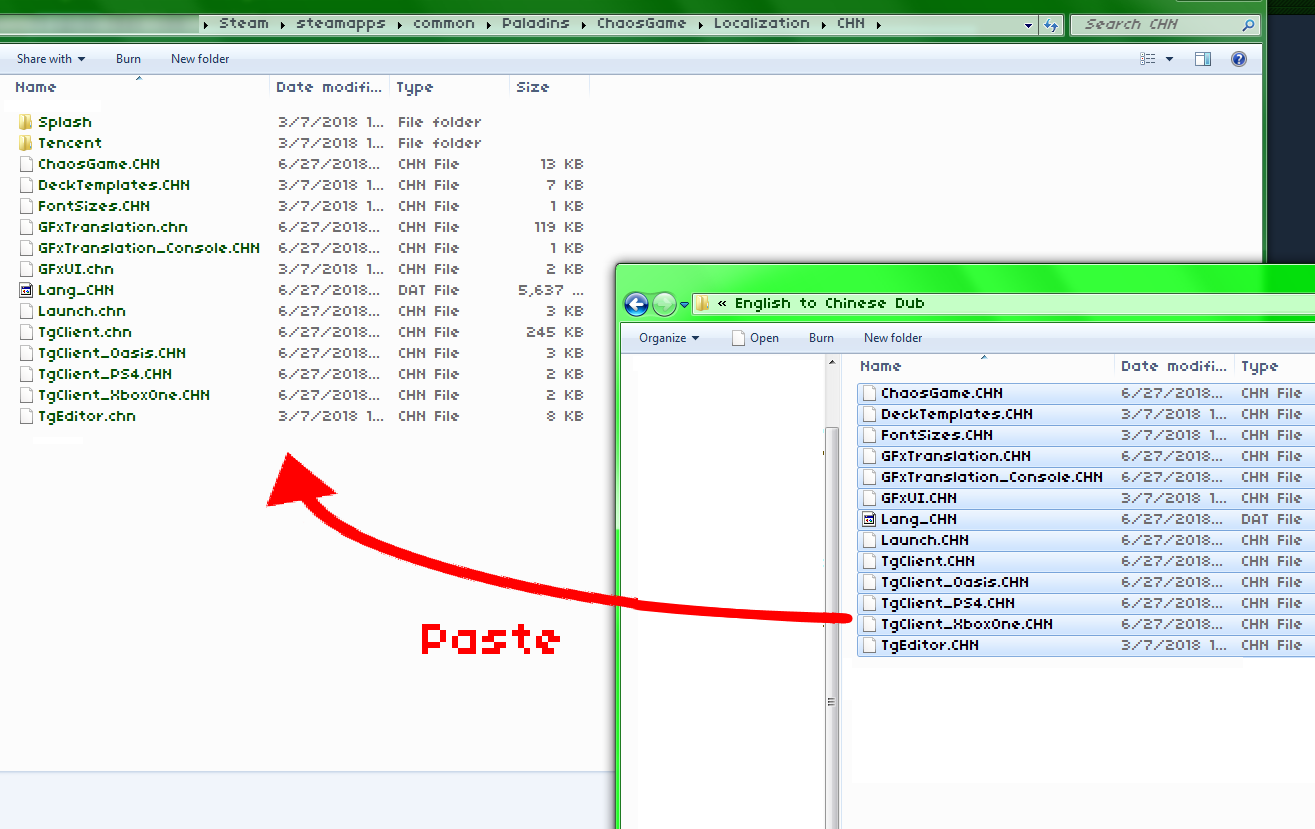The width and height of the screenshot is (1315, 829).
Task: Click New folder in the CHN window toolbar
Action: tap(200, 59)
